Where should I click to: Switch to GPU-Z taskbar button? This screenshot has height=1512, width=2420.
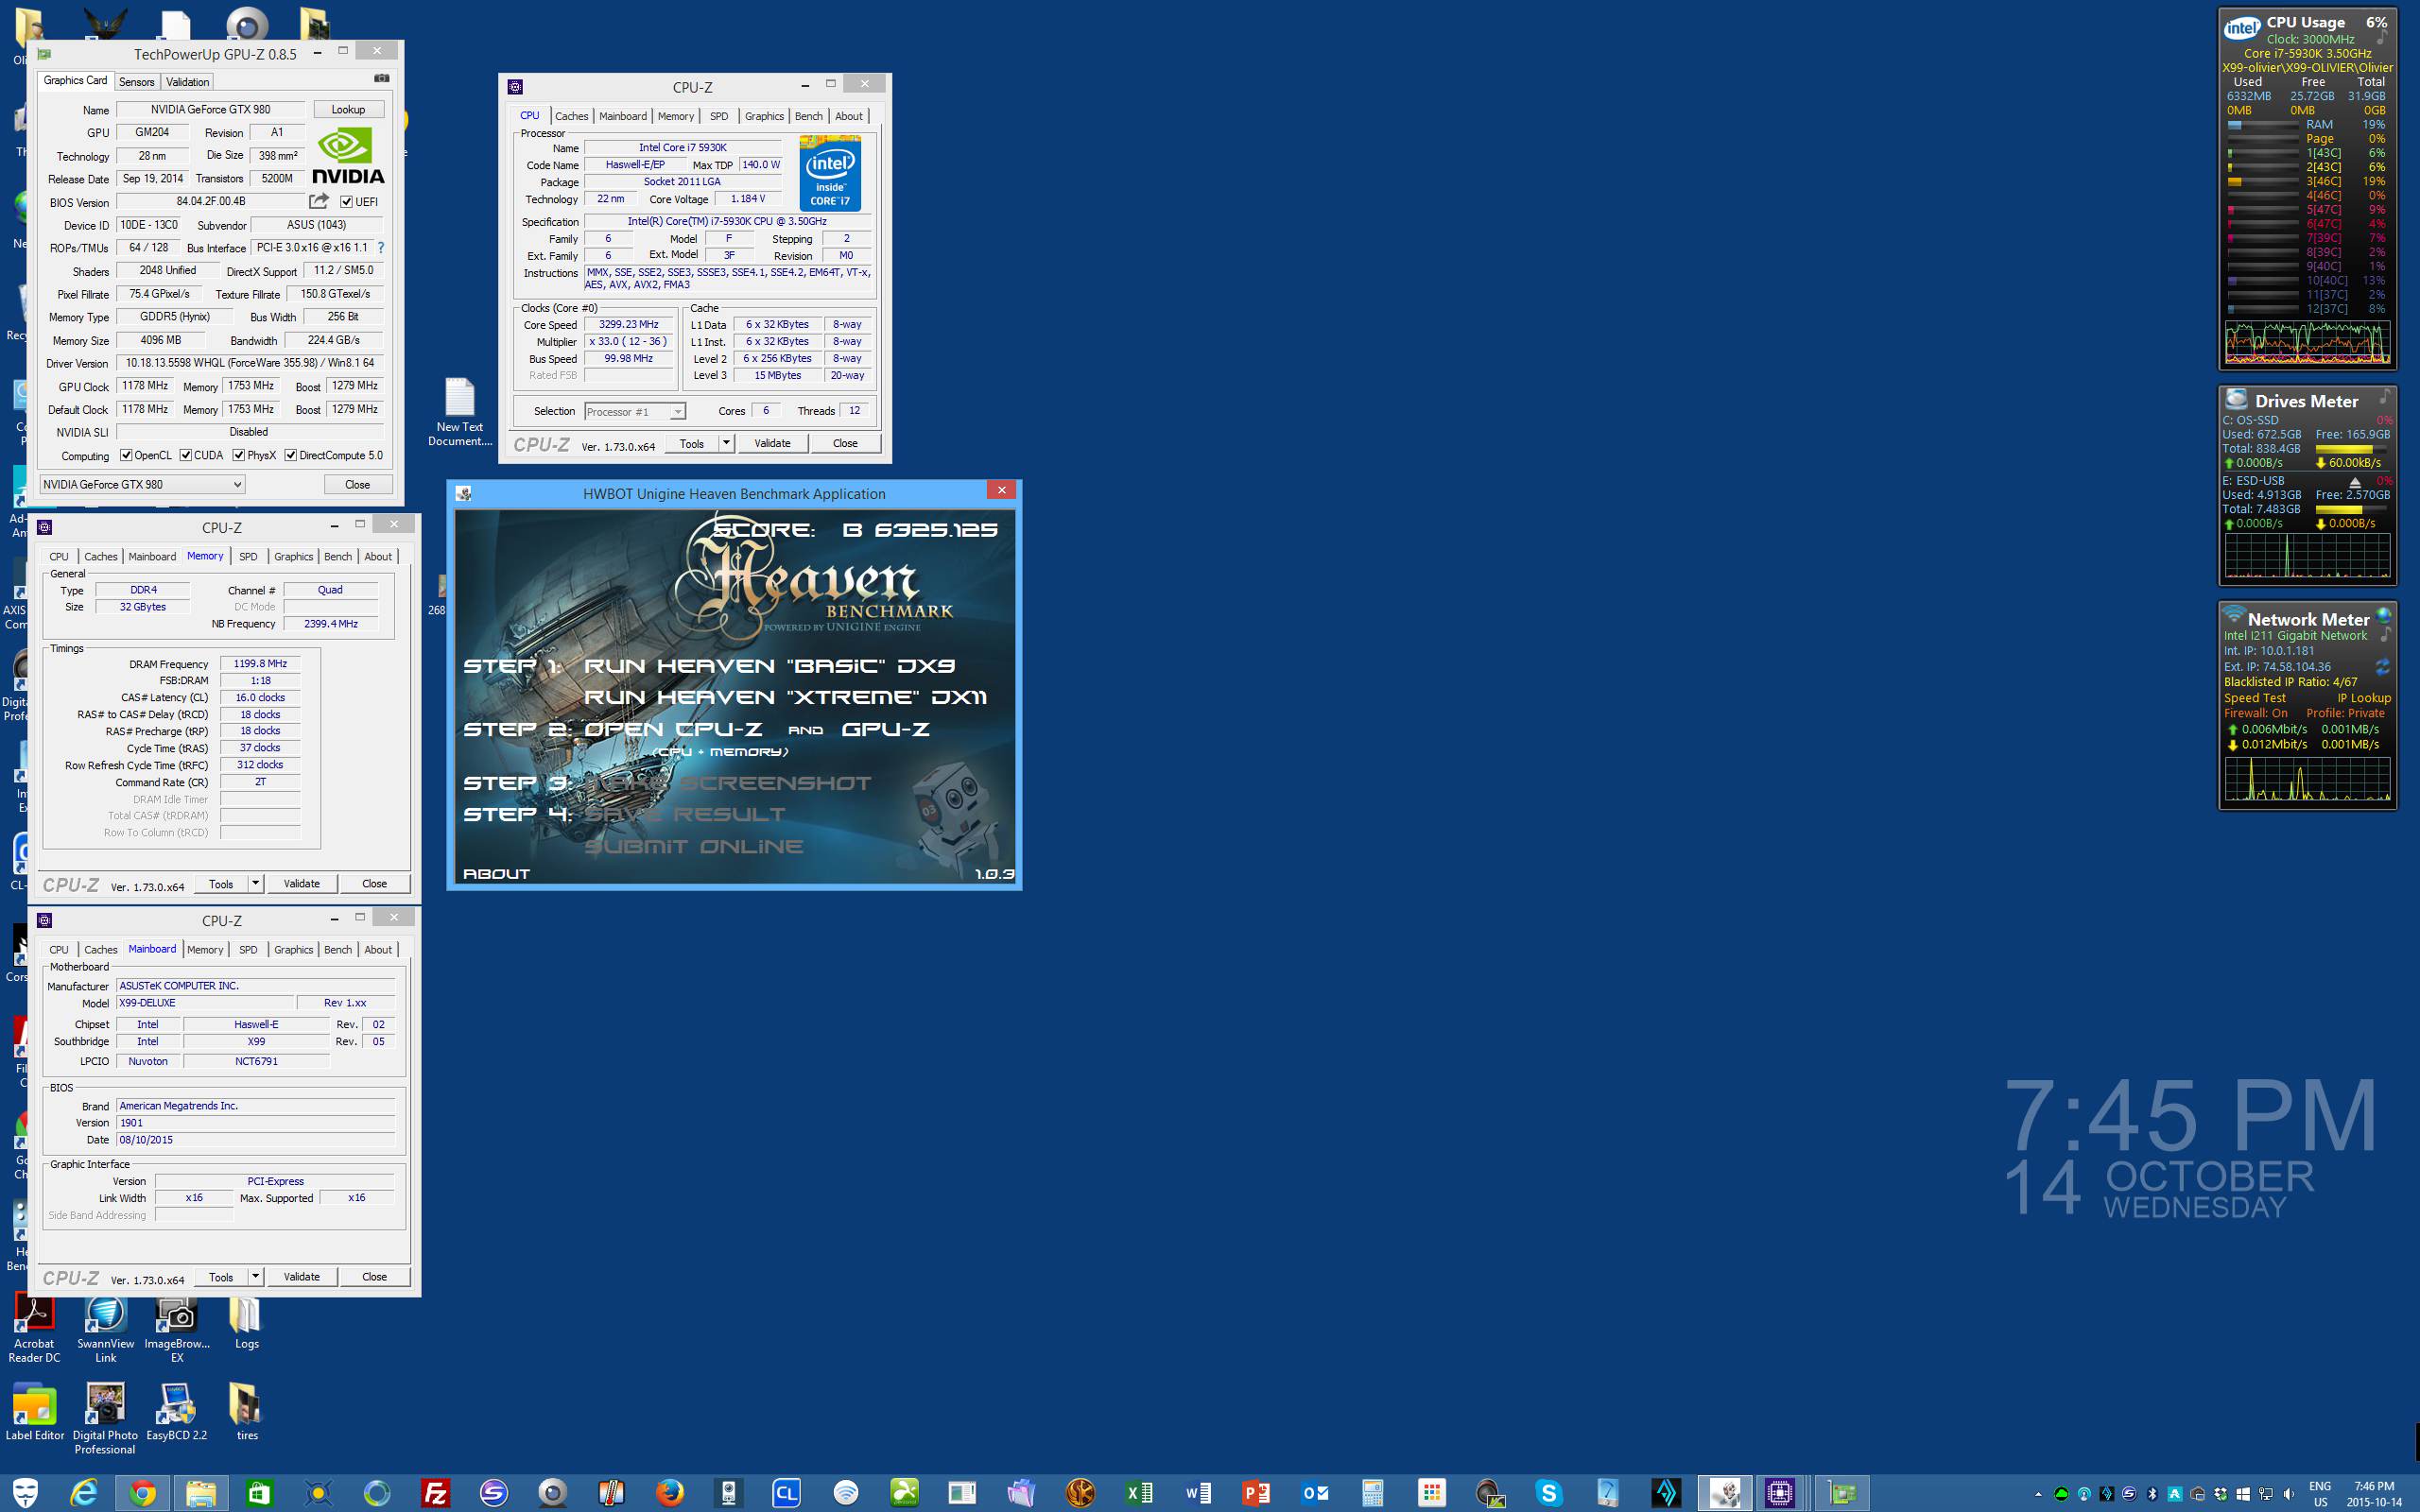click(x=1842, y=1493)
